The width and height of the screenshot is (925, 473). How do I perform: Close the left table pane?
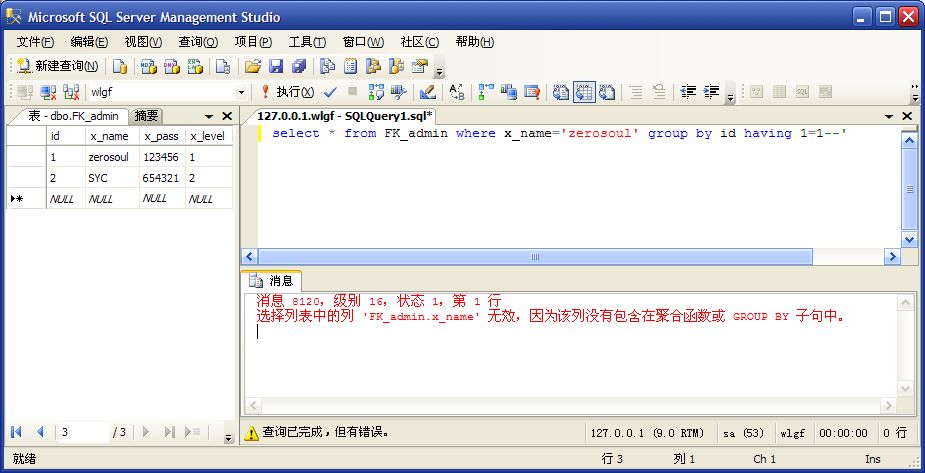click(x=227, y=116)
